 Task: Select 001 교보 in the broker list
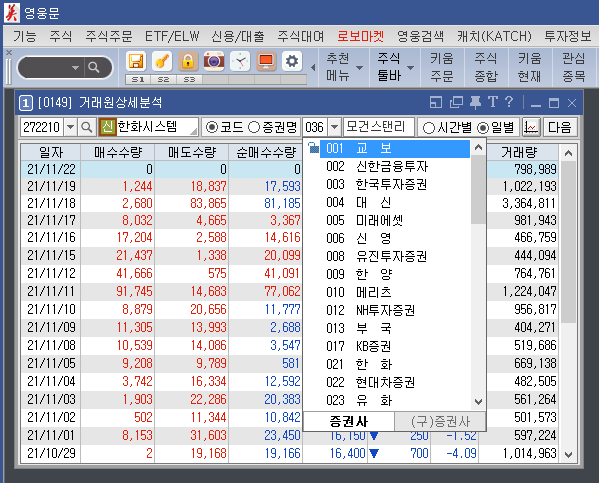click(395, 148)
